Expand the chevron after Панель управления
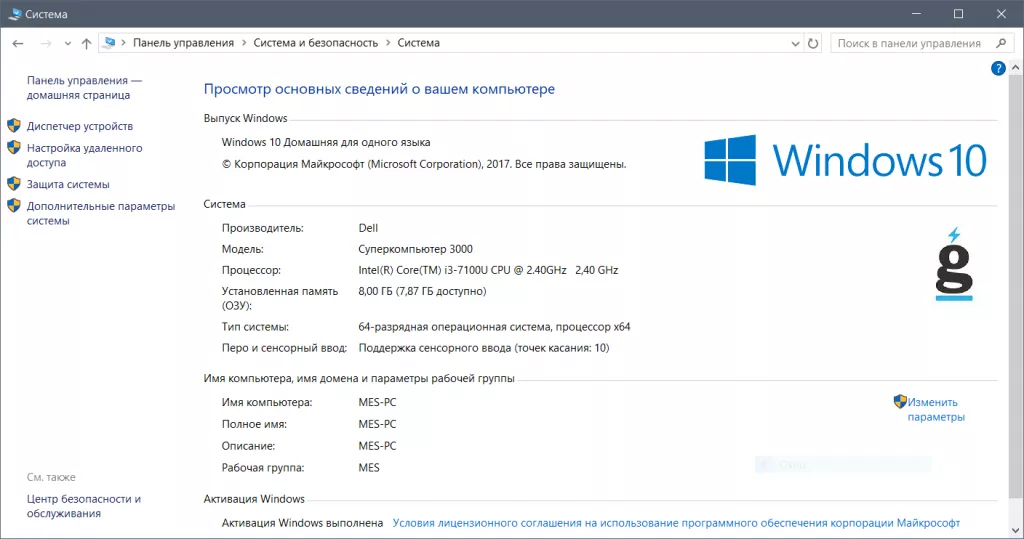This screenshot has width=1024, height=539. [244, 42]
